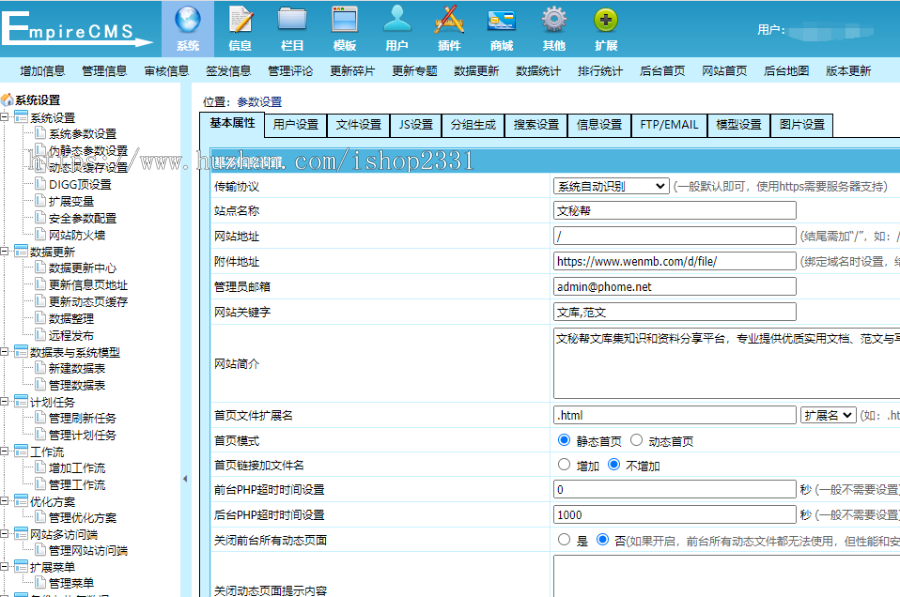The width and height of the screenshot is (900, 597).
Task: Switch to the 图片设置 tab
Action: [802, 125]
